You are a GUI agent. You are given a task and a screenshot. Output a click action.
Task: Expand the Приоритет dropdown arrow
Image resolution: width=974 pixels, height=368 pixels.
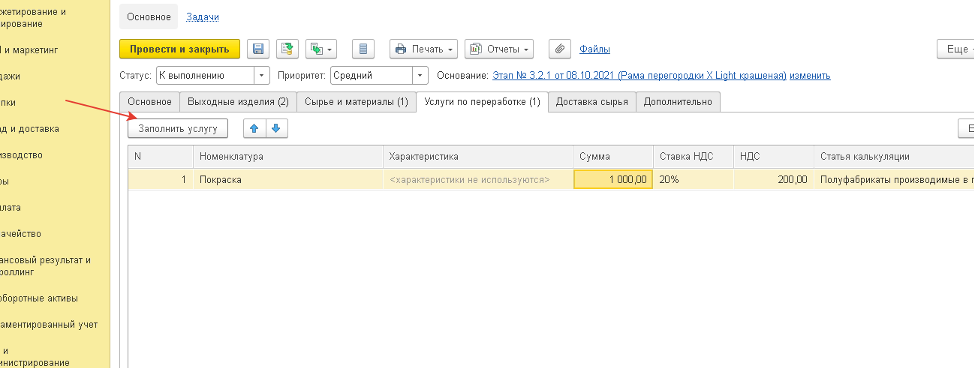(x=421, y=76)
